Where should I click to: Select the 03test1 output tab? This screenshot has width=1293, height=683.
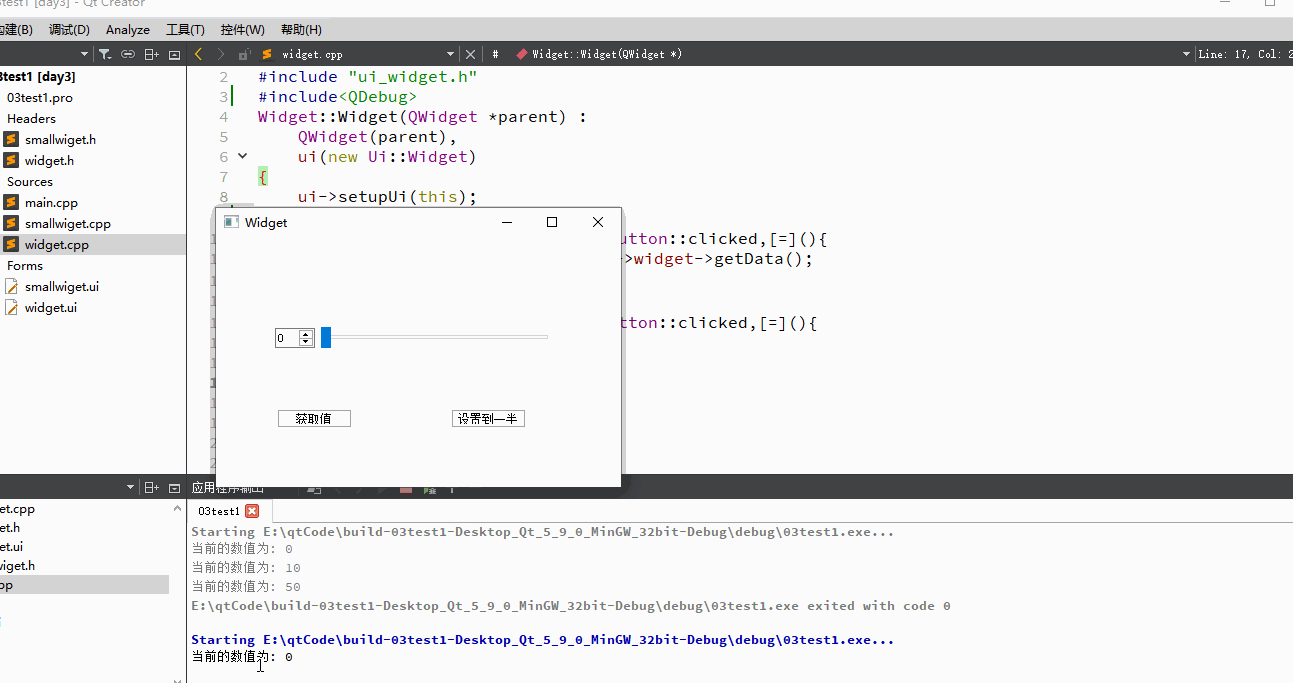(x=219, y=511)
